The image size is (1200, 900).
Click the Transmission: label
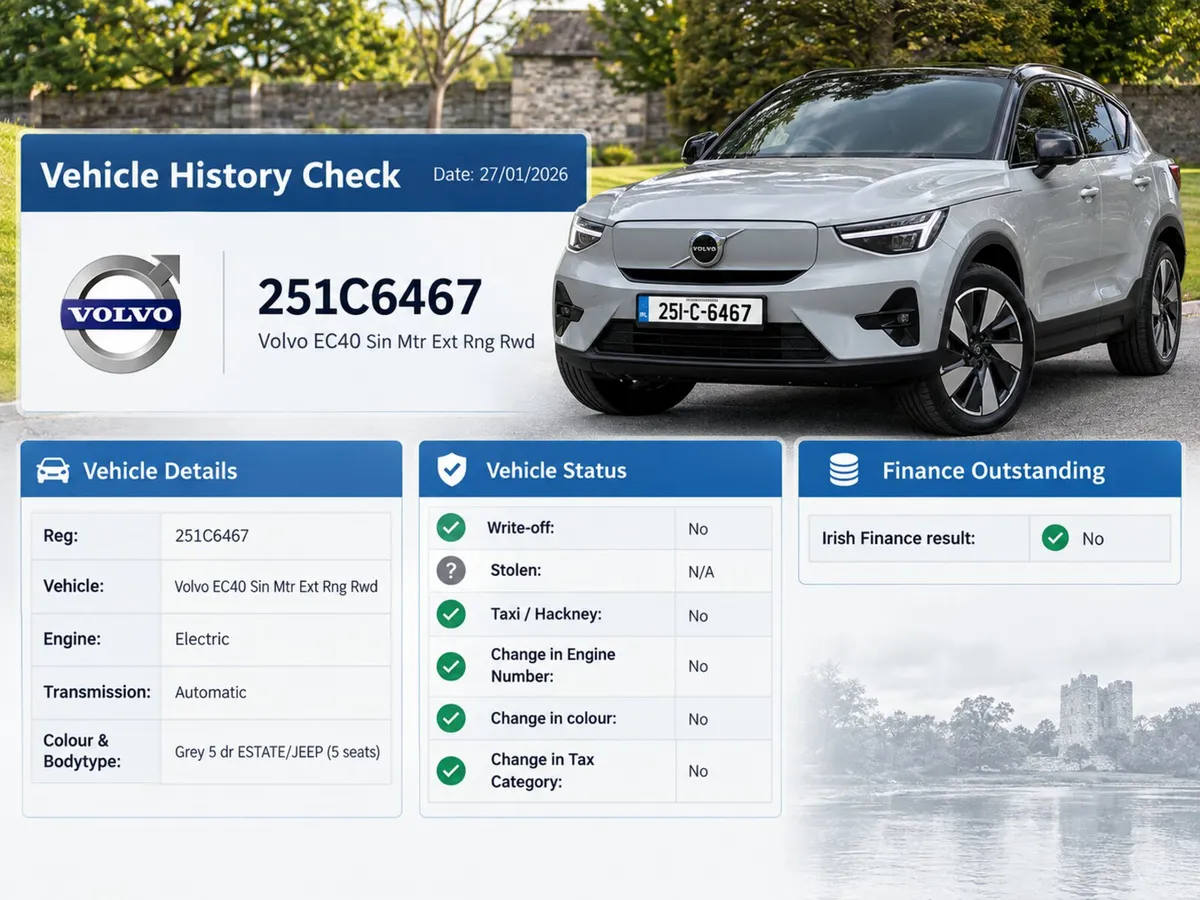point(97,691)
